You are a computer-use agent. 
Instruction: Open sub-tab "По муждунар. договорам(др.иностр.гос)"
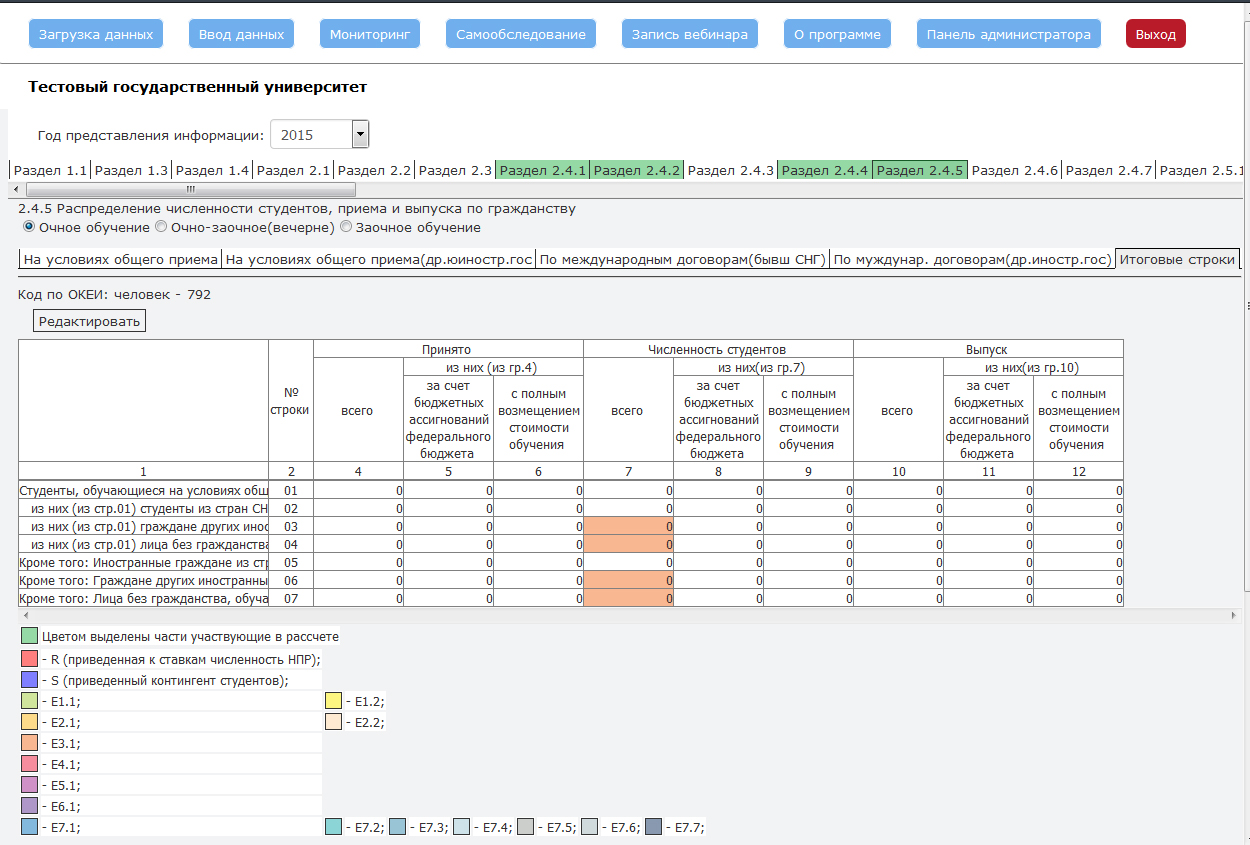click(x=972, y=260)
